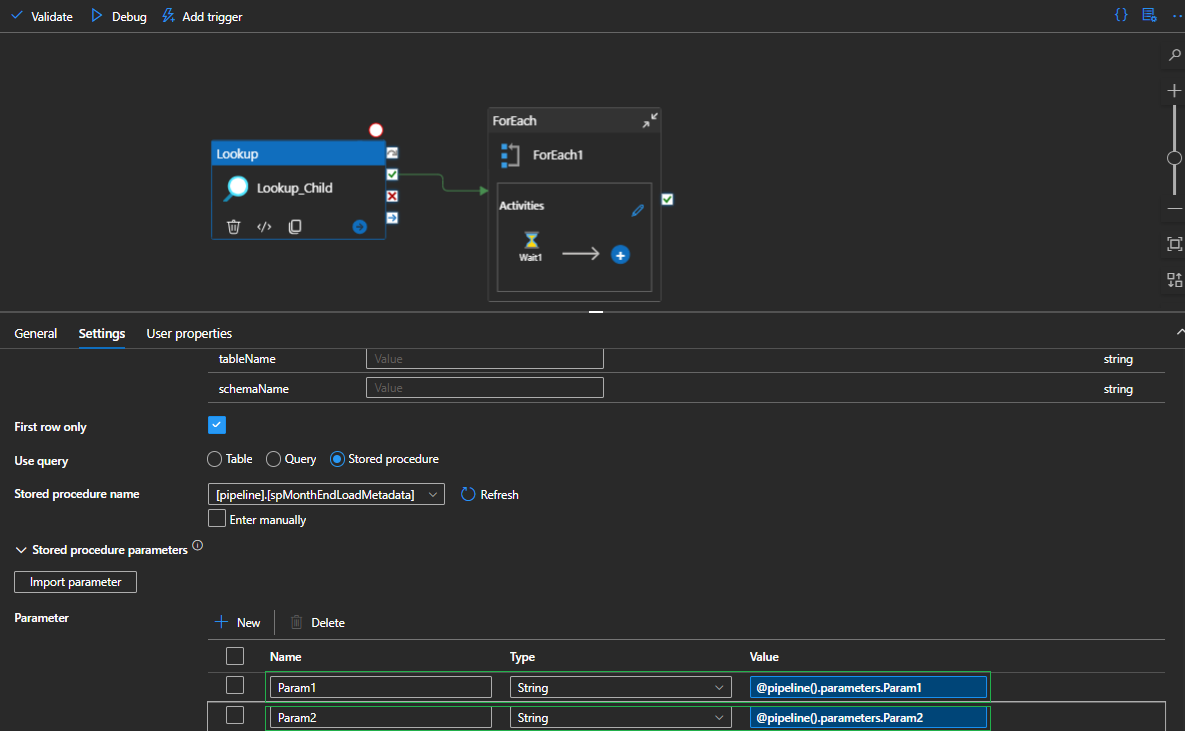Click the tableName value field
Viewport: 1185px width, 731px height.
484,358
